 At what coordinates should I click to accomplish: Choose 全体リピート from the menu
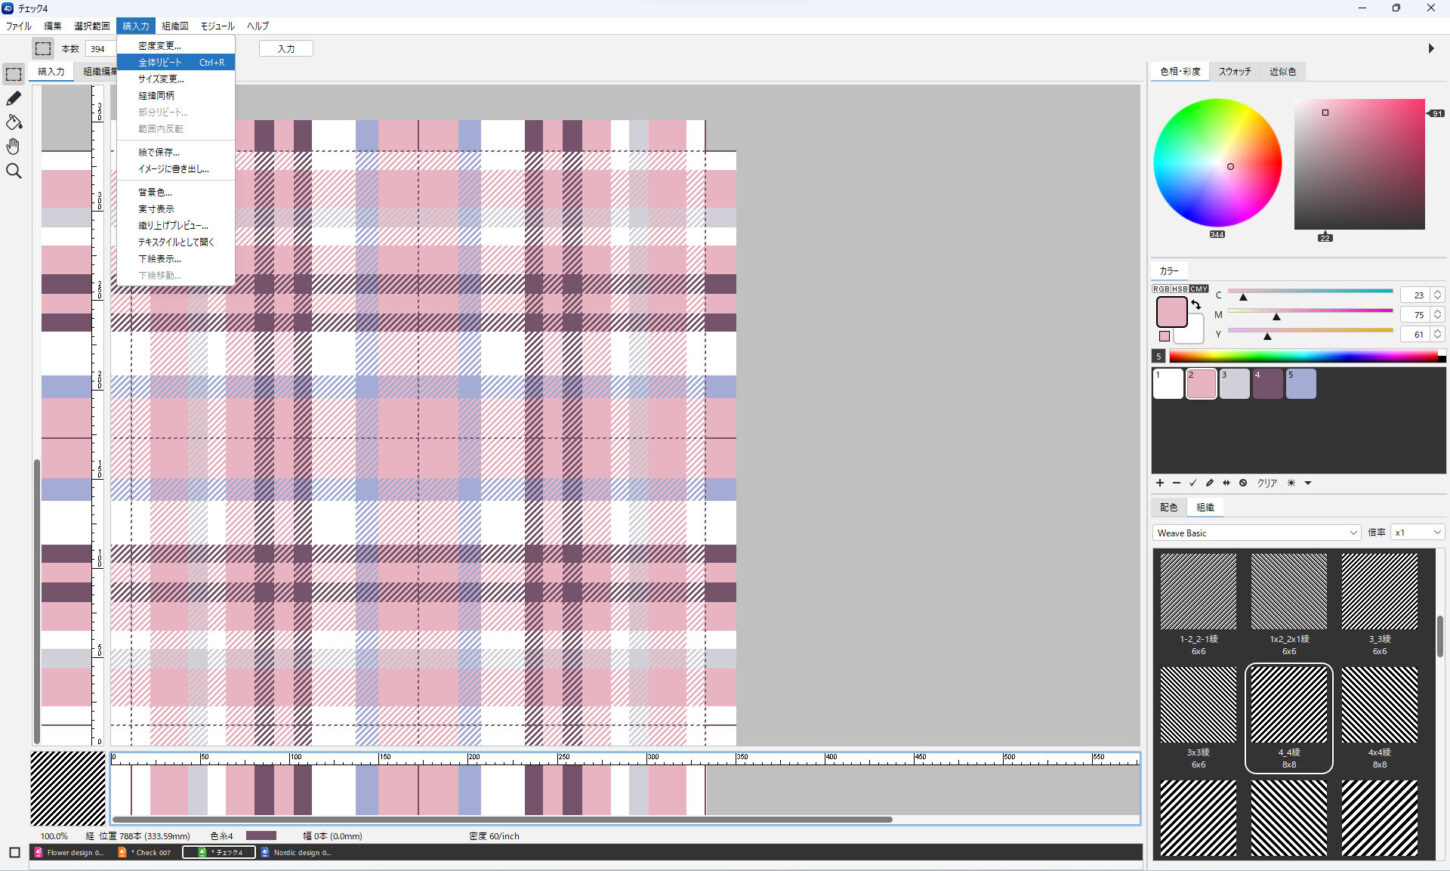coord(161,62)
